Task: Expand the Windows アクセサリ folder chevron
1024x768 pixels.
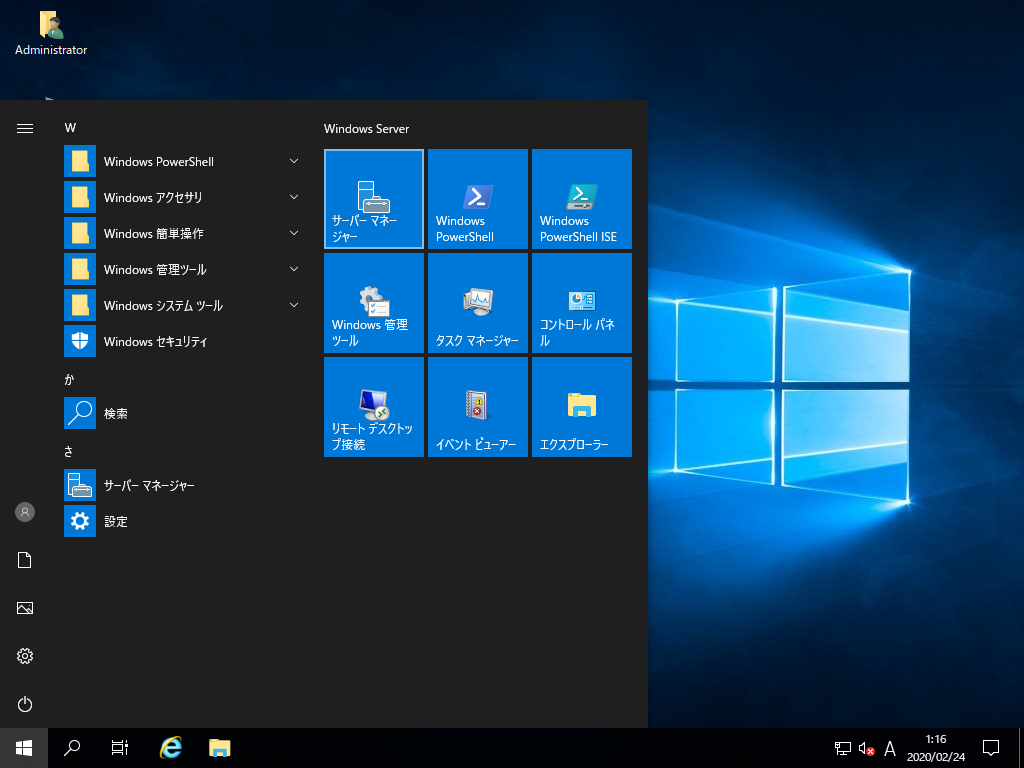Action: (x=294, y=197)
